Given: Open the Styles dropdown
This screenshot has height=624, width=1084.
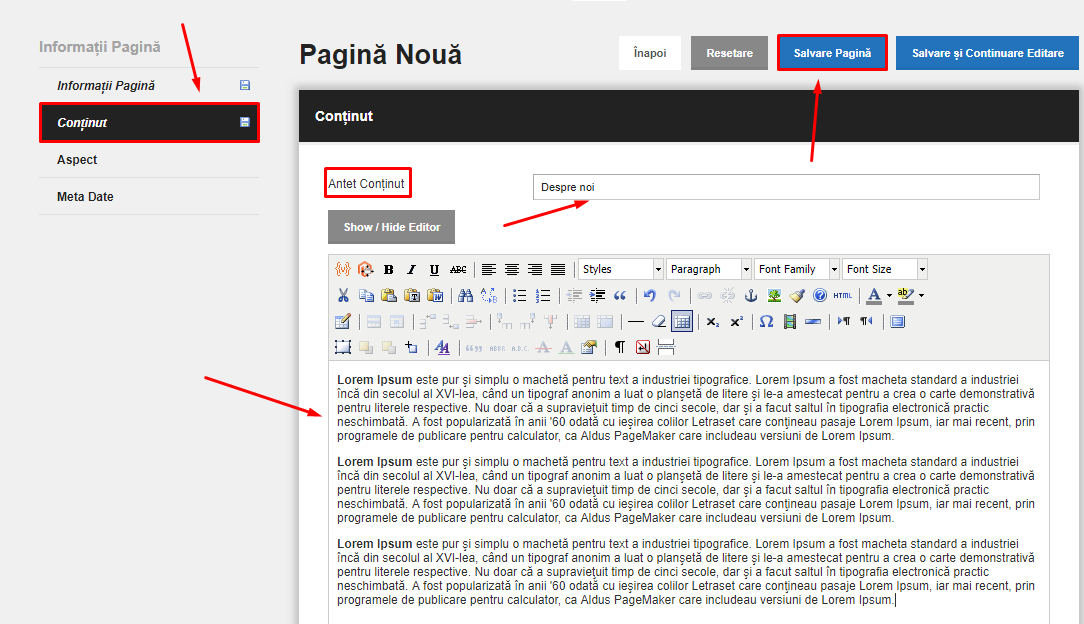Looking at the screenshot, I should [621, 270].
